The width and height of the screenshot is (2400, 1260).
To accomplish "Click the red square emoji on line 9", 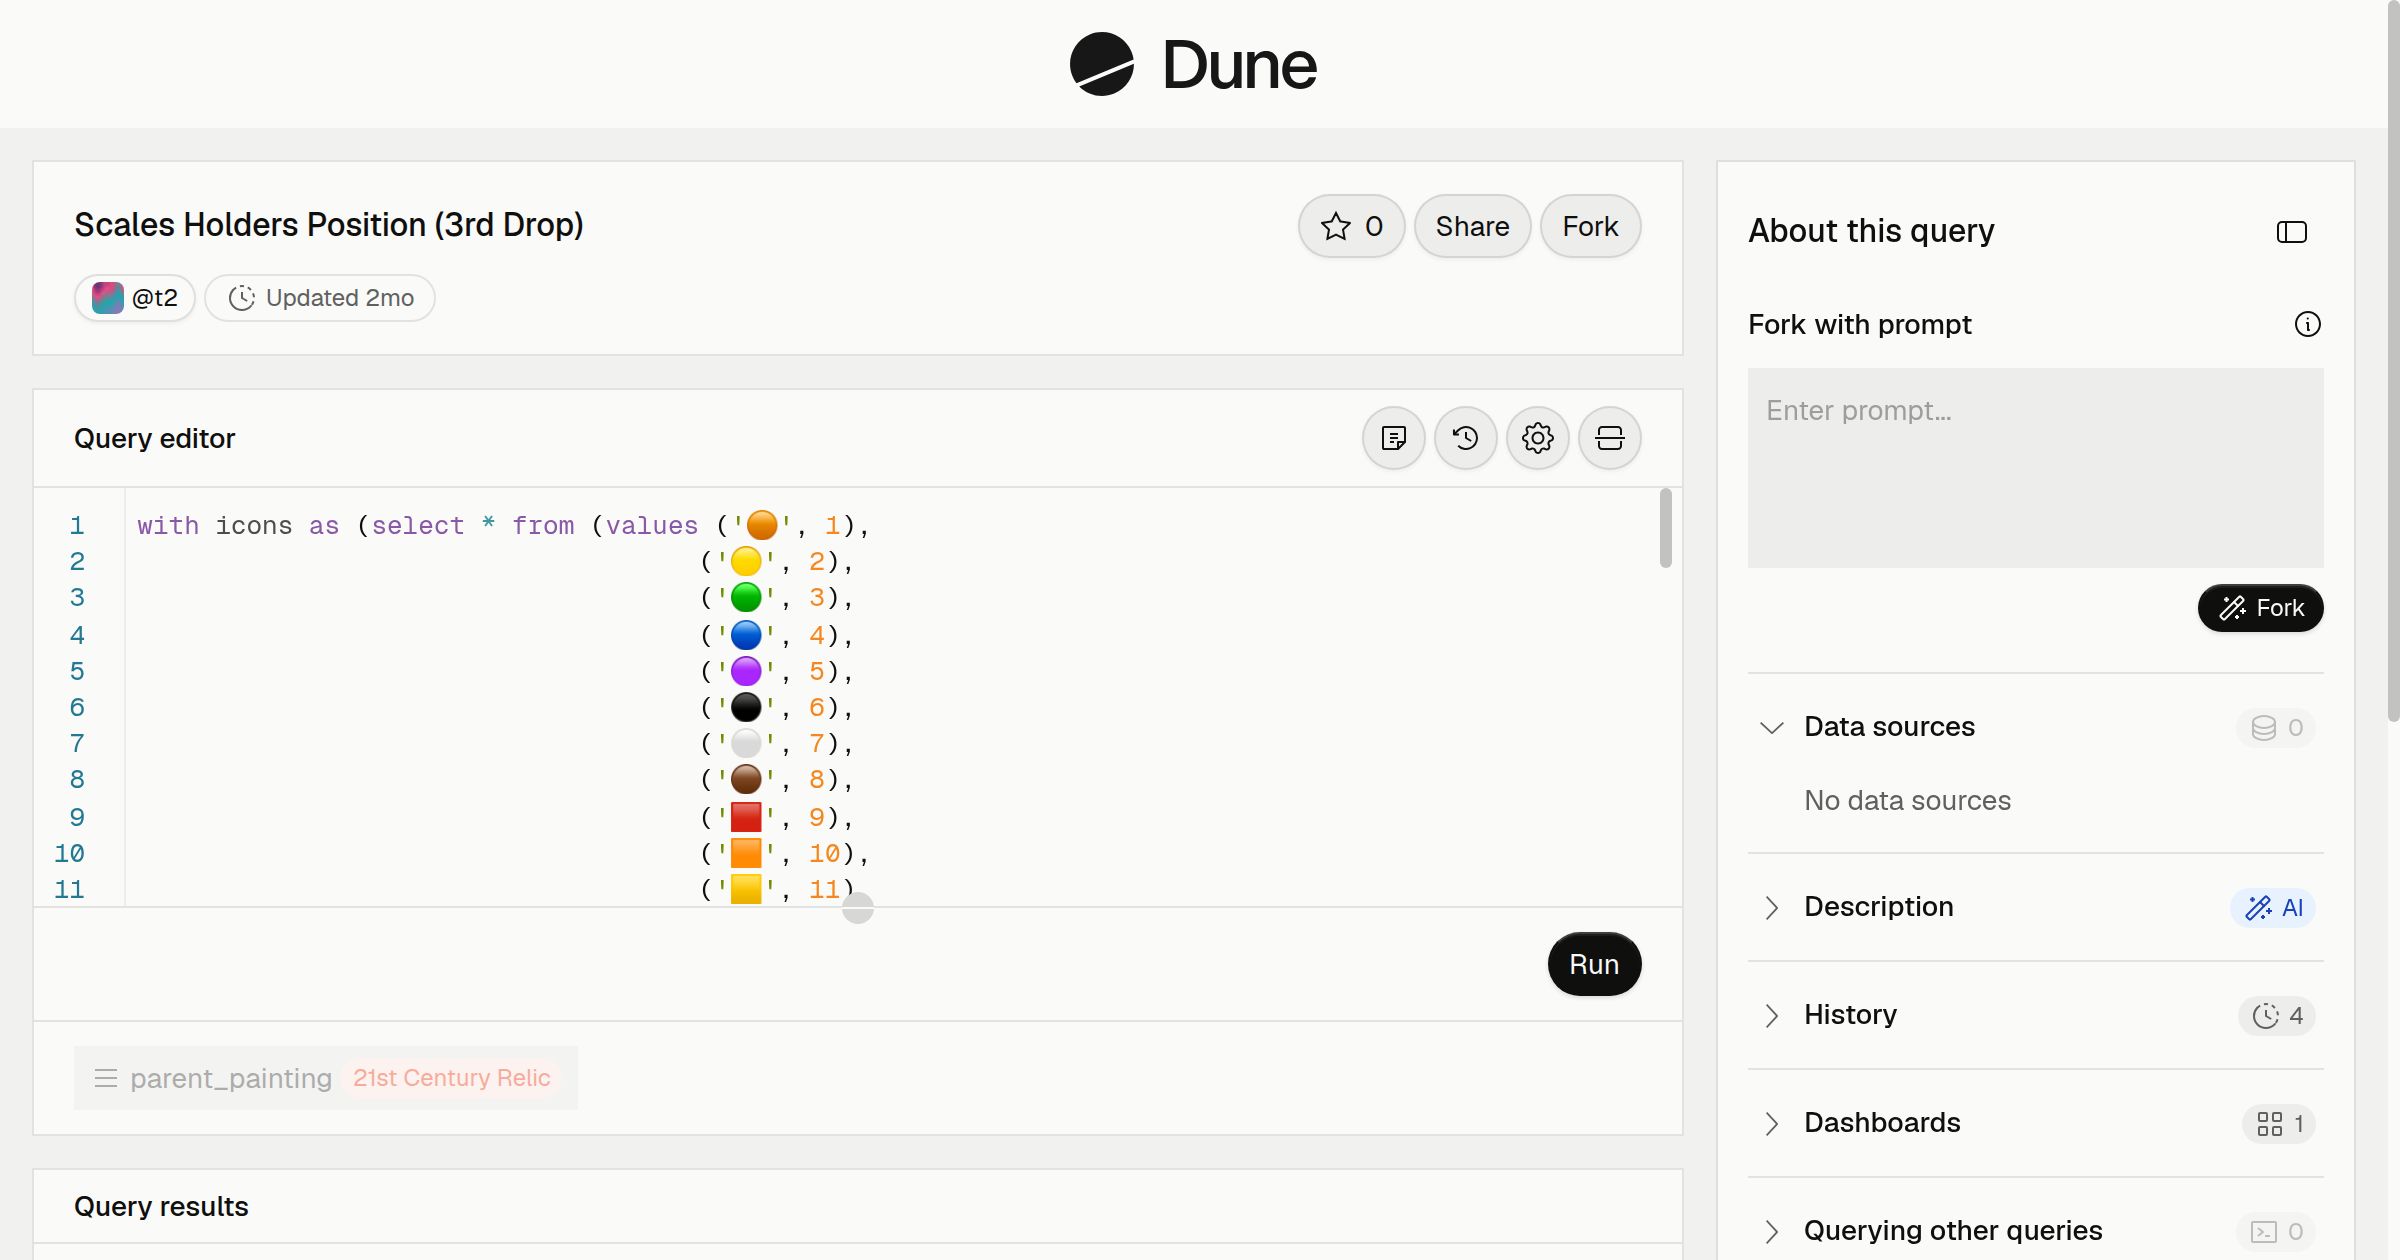I will pyautogui.click(x=746, y=817).
